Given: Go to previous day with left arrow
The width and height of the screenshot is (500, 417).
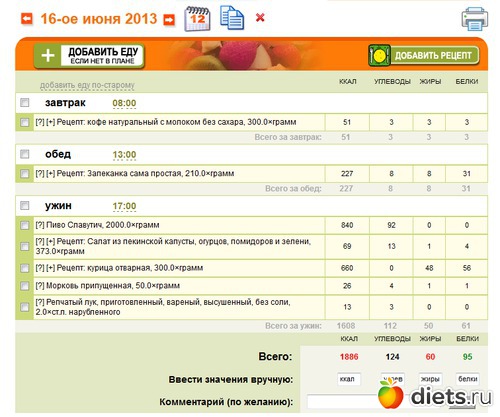Looking at the screenshot, I should coord(27,19).
